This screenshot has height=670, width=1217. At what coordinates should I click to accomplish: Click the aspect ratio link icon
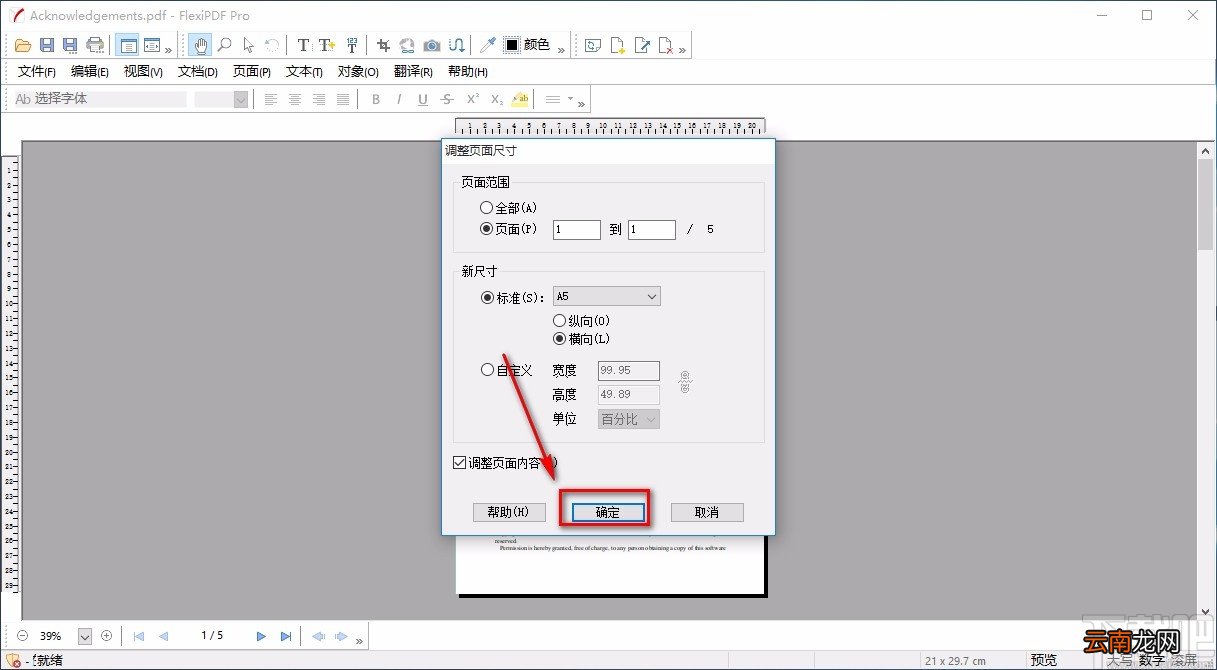coord(685,381)
